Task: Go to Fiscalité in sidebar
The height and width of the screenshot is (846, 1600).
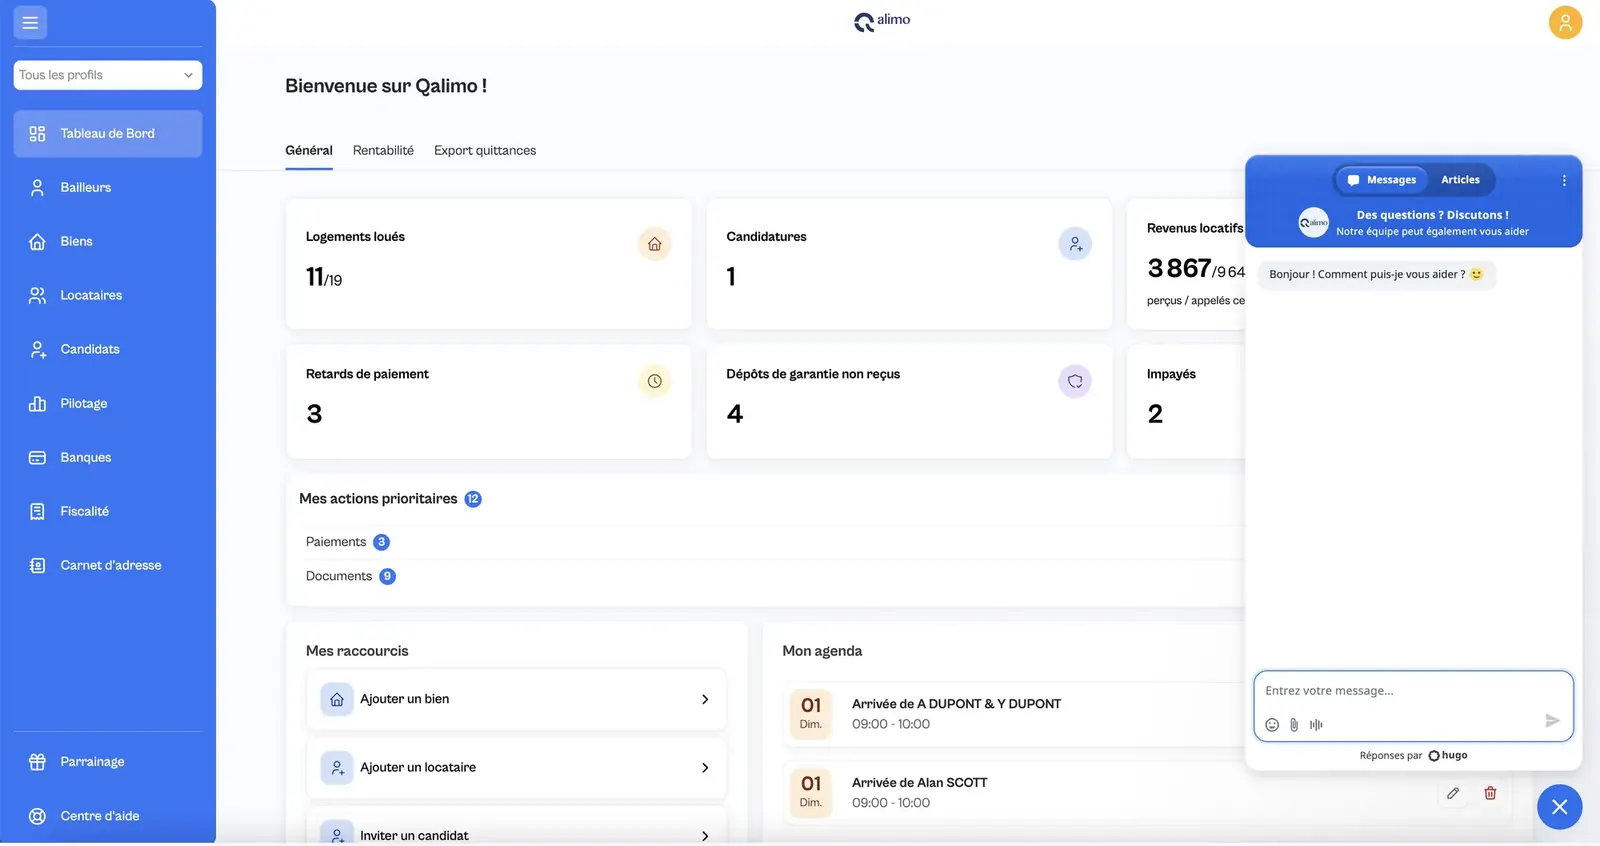Action: tap(108, 512)
